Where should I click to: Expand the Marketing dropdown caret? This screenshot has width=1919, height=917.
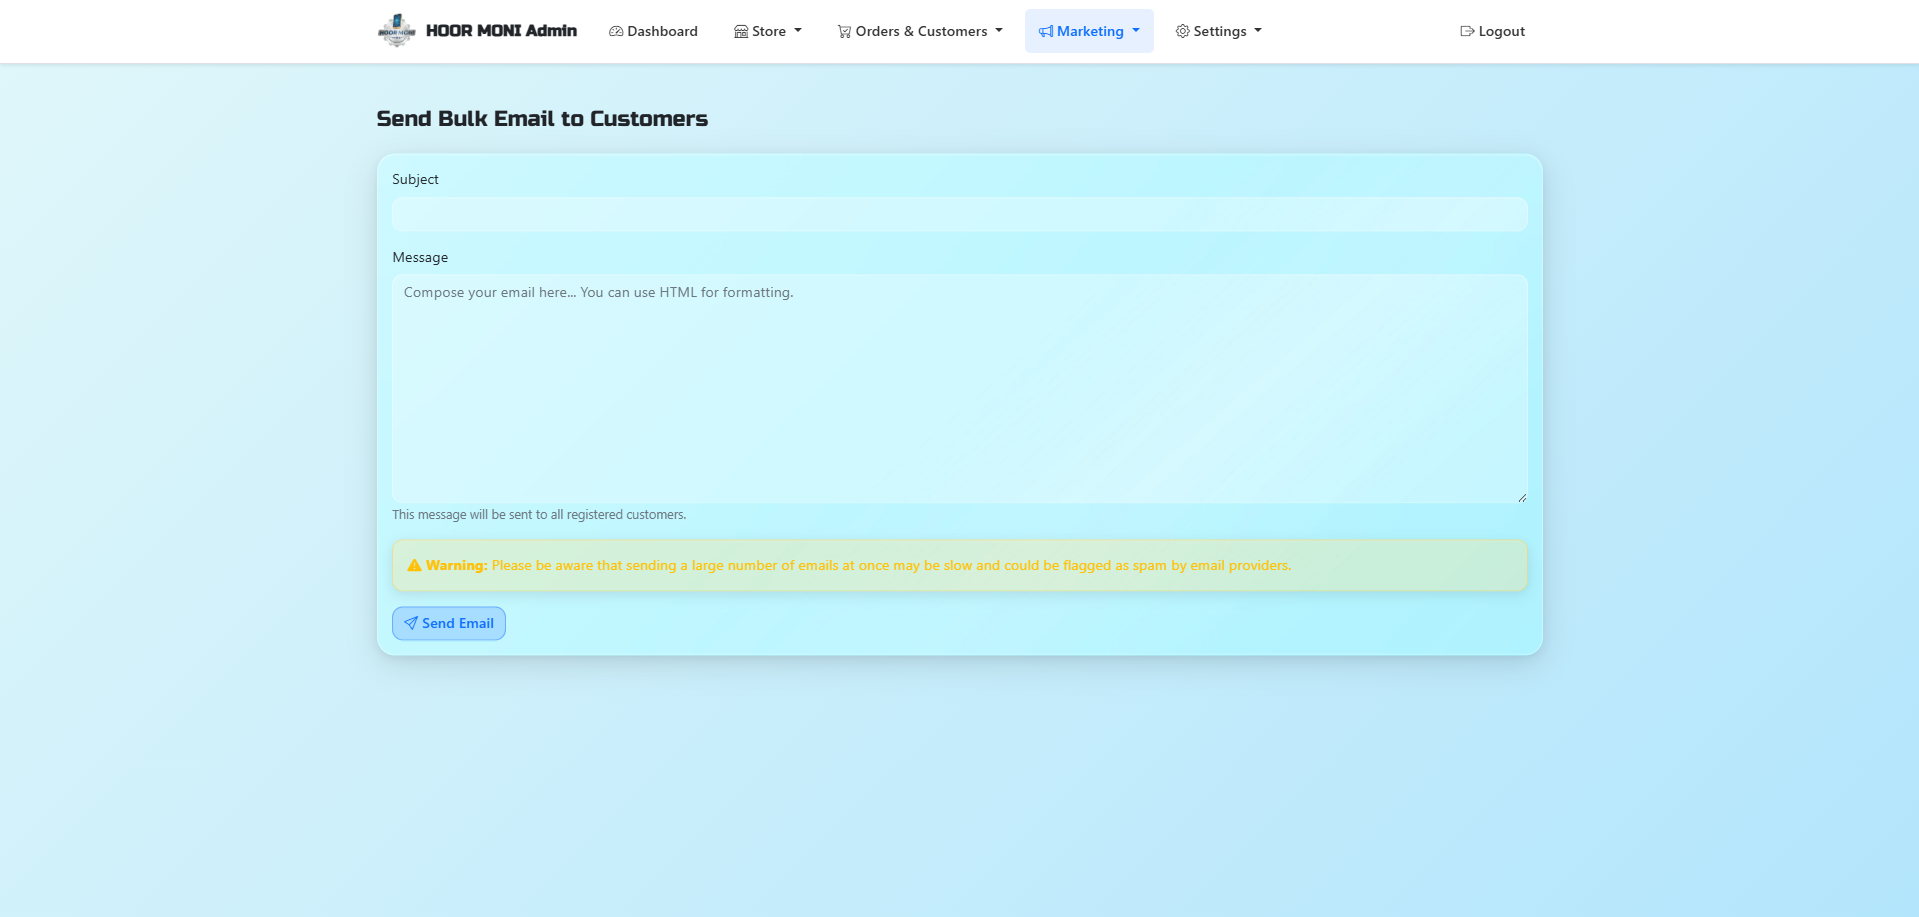point(1136,31)
